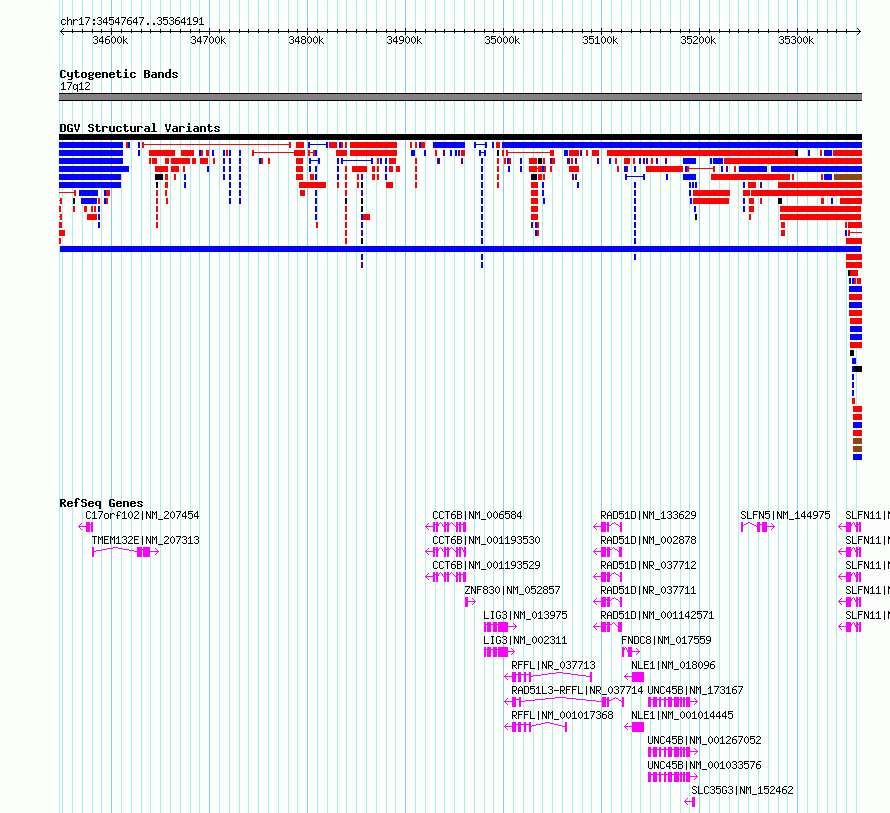The width and height of the screenshot is (890, 813).
Task: Select the 17q12 band label
Action: [x=75, y=86]
